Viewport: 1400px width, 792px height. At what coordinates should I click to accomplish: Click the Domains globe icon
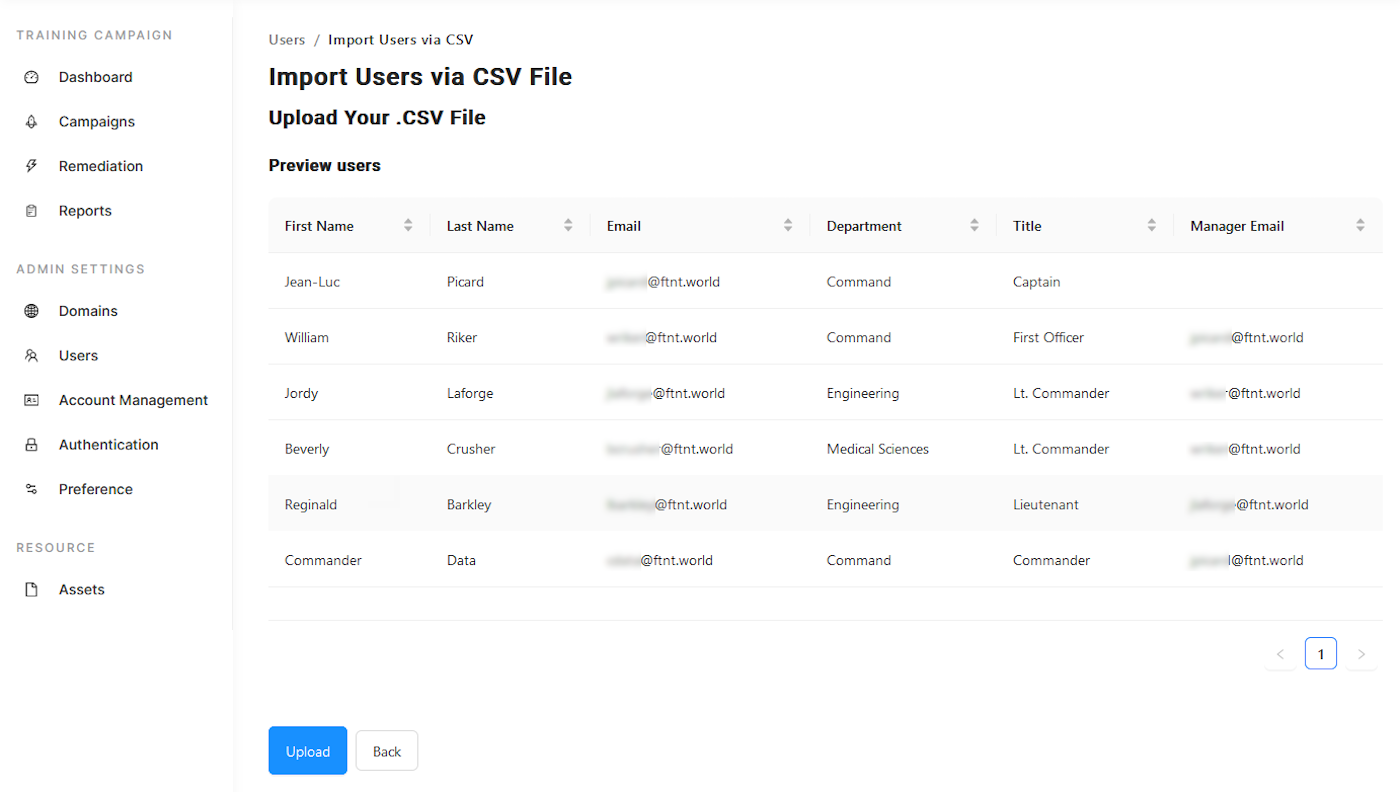click(31, 311)
